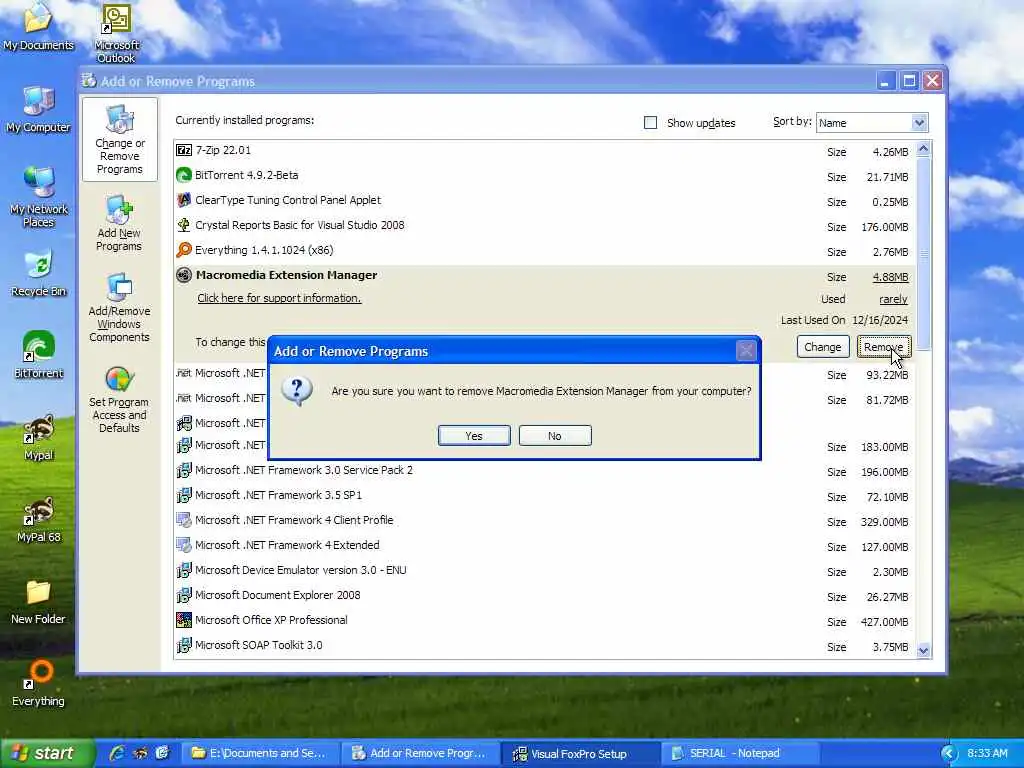Image resolution: width=1024 pixels, height=768 pixels.
Task: Click the MyPal 68 desktop shortcut
Action: tap(38, 520)
